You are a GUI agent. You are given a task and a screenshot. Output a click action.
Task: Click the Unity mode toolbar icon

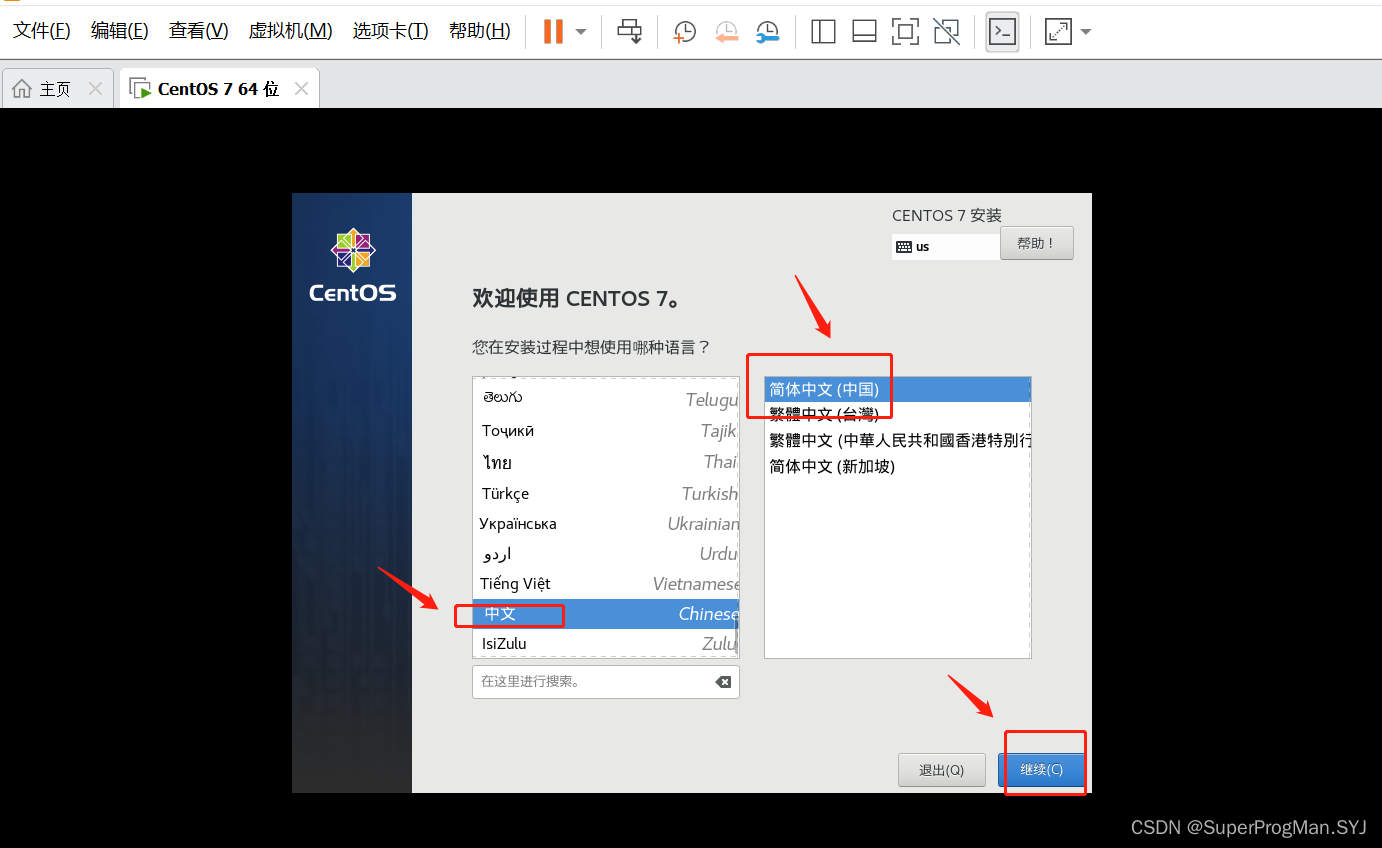tap(946, 32)
